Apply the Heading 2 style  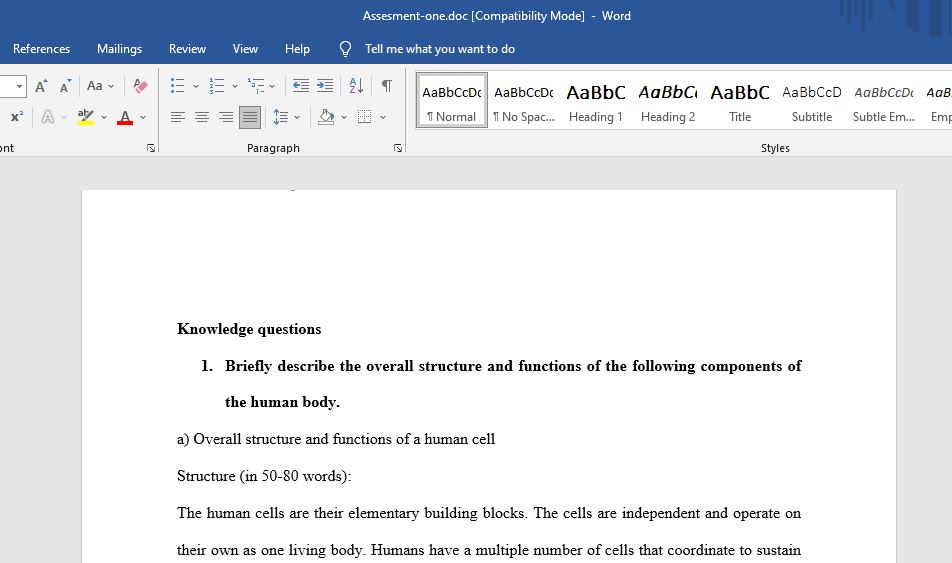668,101
